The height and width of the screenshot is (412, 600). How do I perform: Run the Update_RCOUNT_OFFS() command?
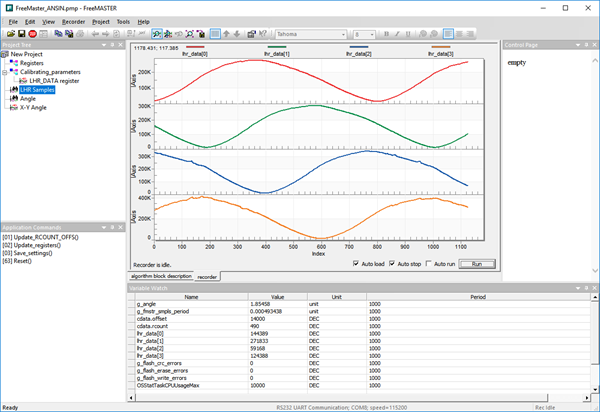pyautogui.click(x=40, y=237)
